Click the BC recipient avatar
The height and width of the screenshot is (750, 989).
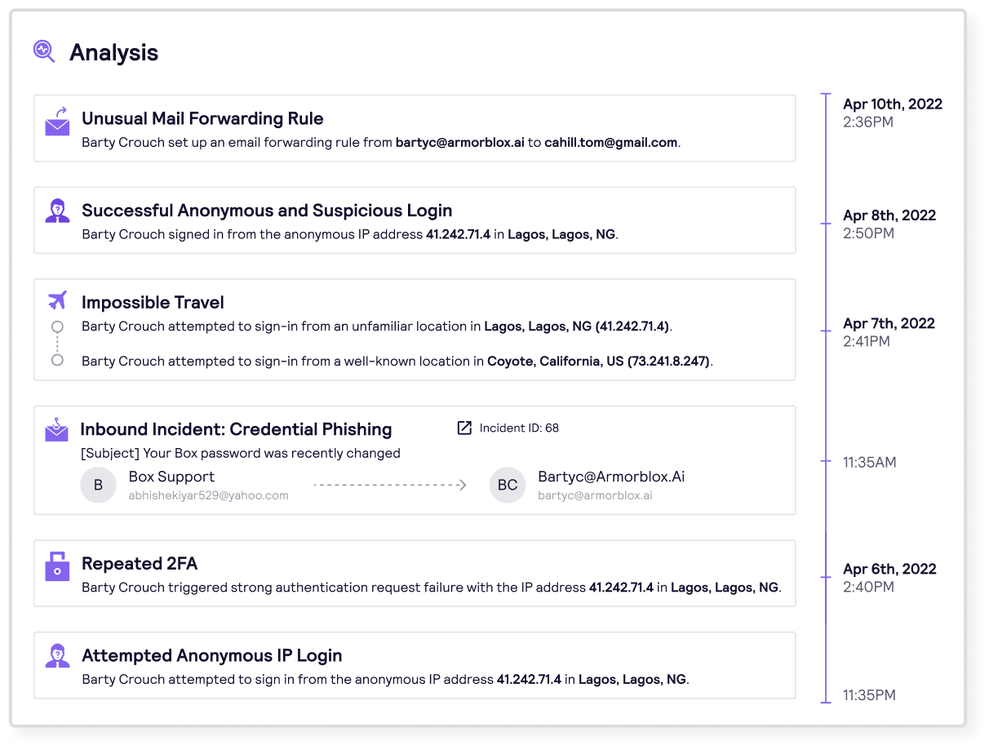[x=507, y=485]
